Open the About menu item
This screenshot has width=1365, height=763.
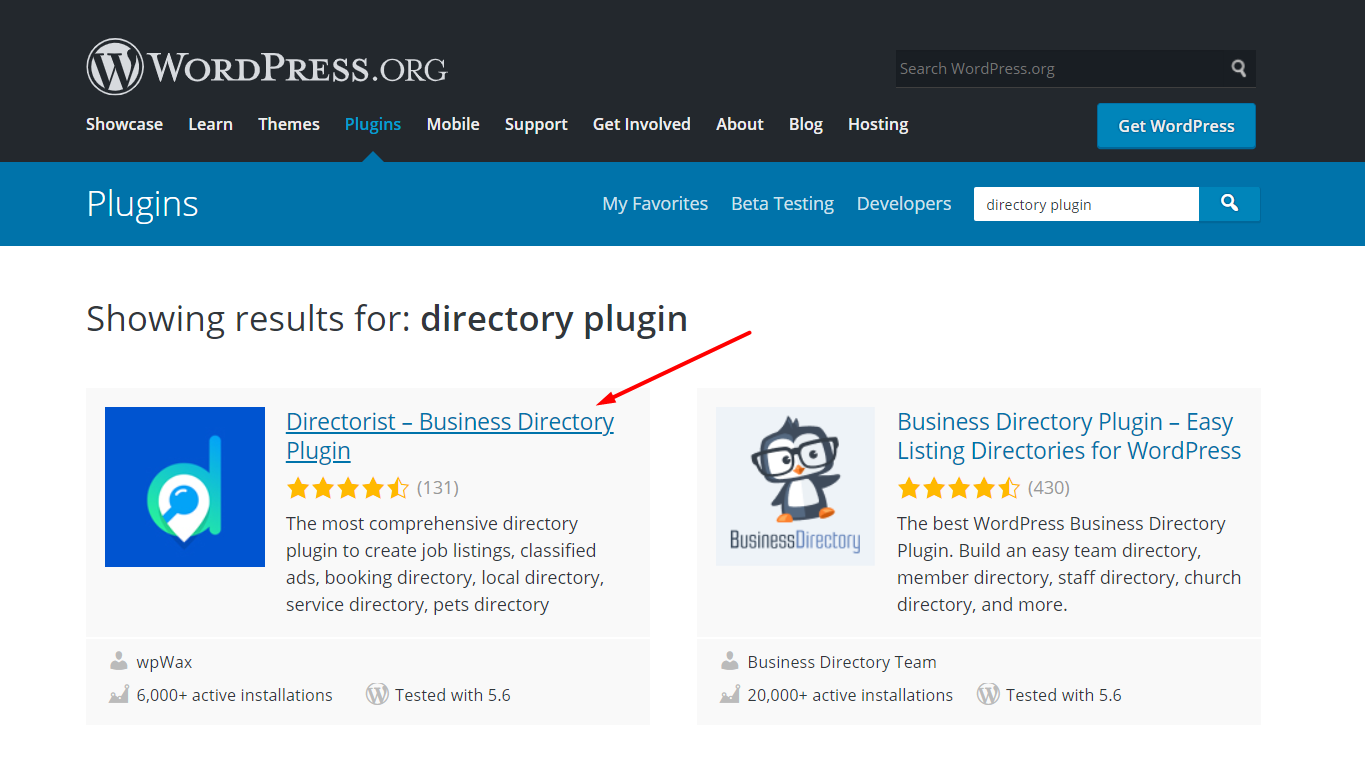click(740, 124)
